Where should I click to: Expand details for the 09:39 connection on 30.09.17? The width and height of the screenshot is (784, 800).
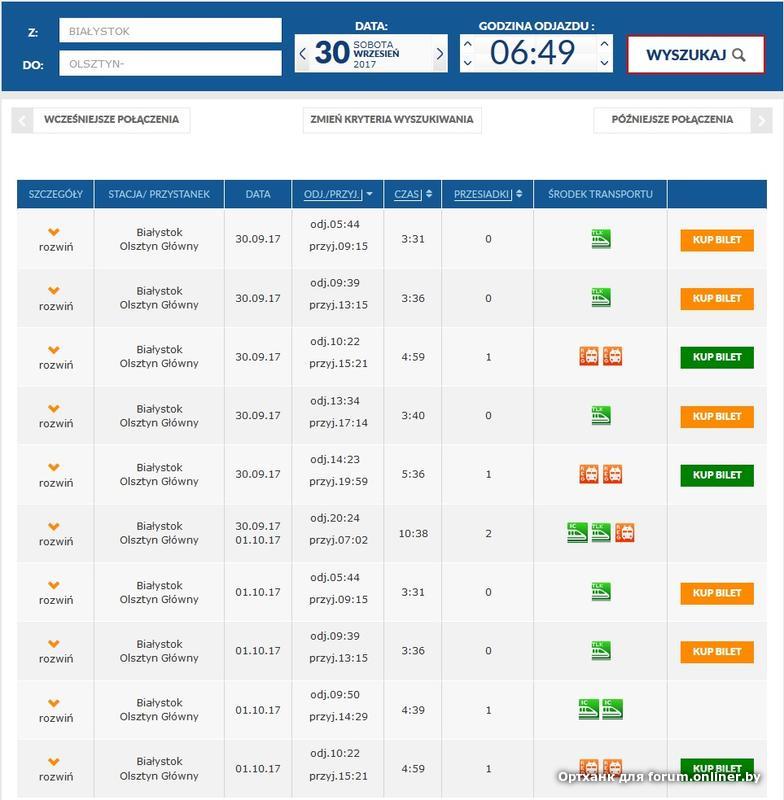click(55, 298)
